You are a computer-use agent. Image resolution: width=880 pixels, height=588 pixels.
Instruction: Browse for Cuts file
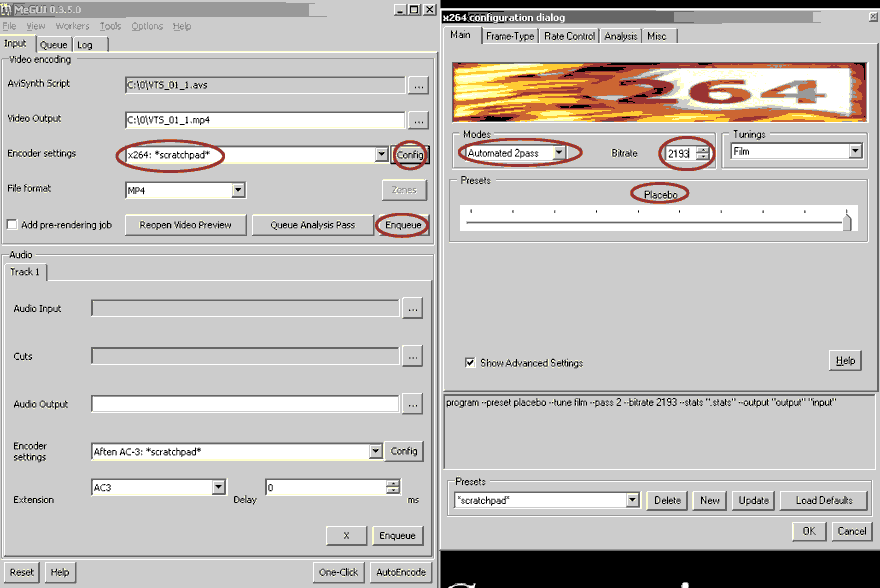[x=412, y=356]
